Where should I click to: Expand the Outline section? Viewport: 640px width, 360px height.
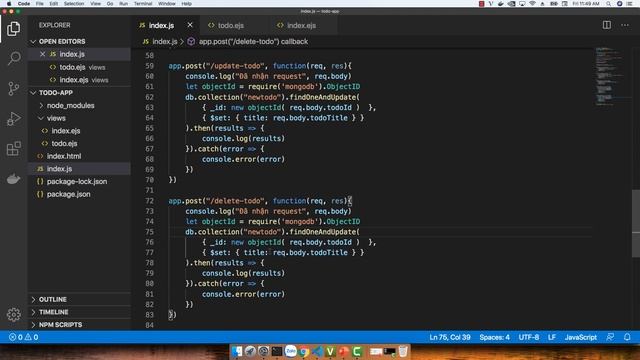click(x=53, y=300)
